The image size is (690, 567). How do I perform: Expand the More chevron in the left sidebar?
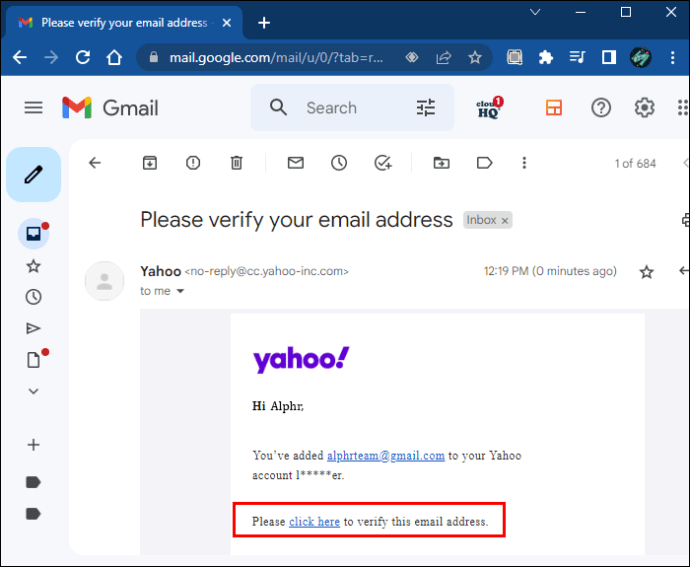pyautogui.click(x=33, y=391)
